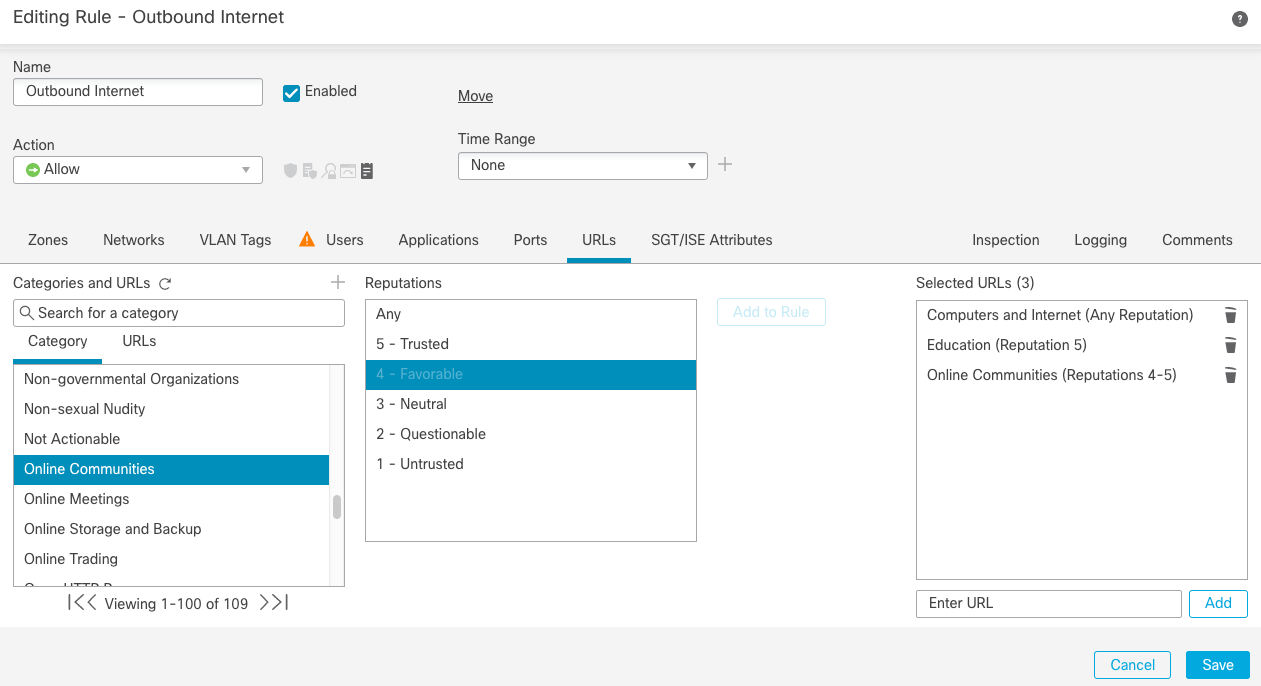
Task: Click the Users tab warning triangle
Action: [x=308, y=240]
